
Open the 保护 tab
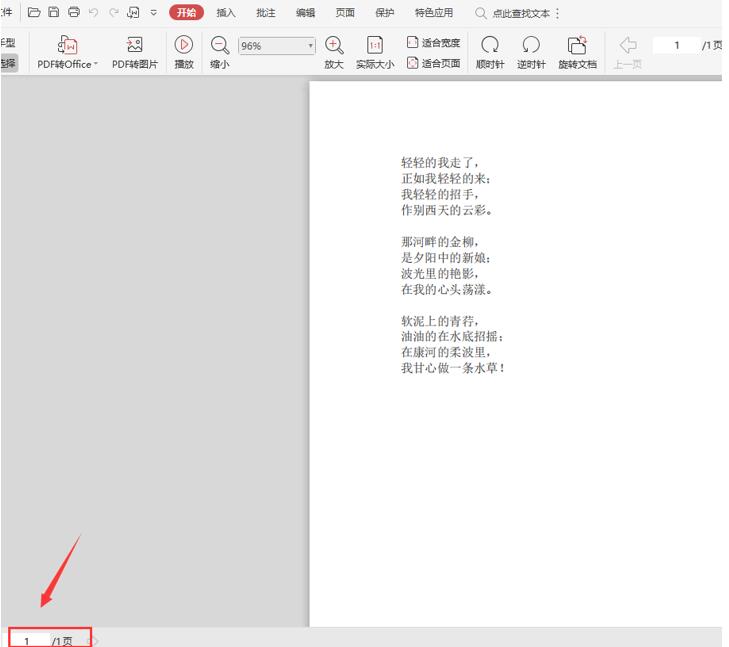point(384,13)
